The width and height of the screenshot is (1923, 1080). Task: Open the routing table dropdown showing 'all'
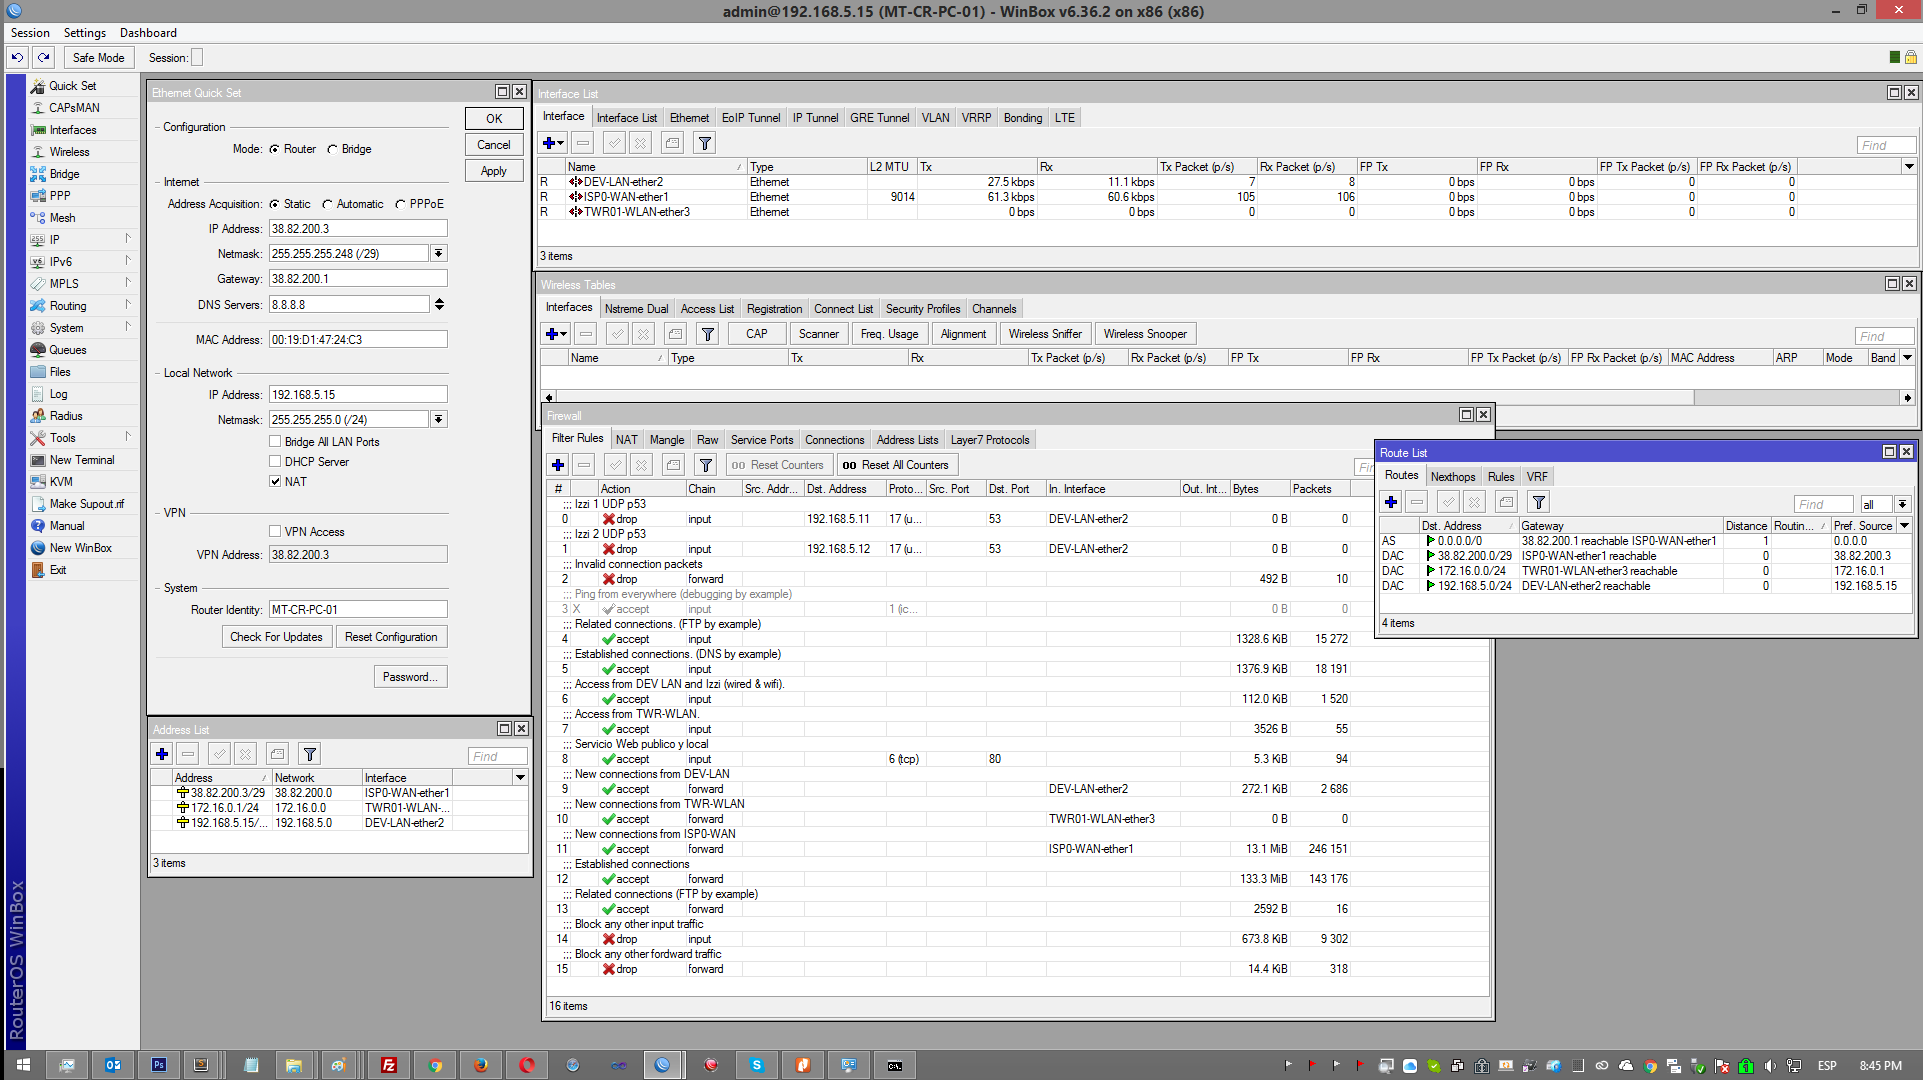tap(1904, 503)
